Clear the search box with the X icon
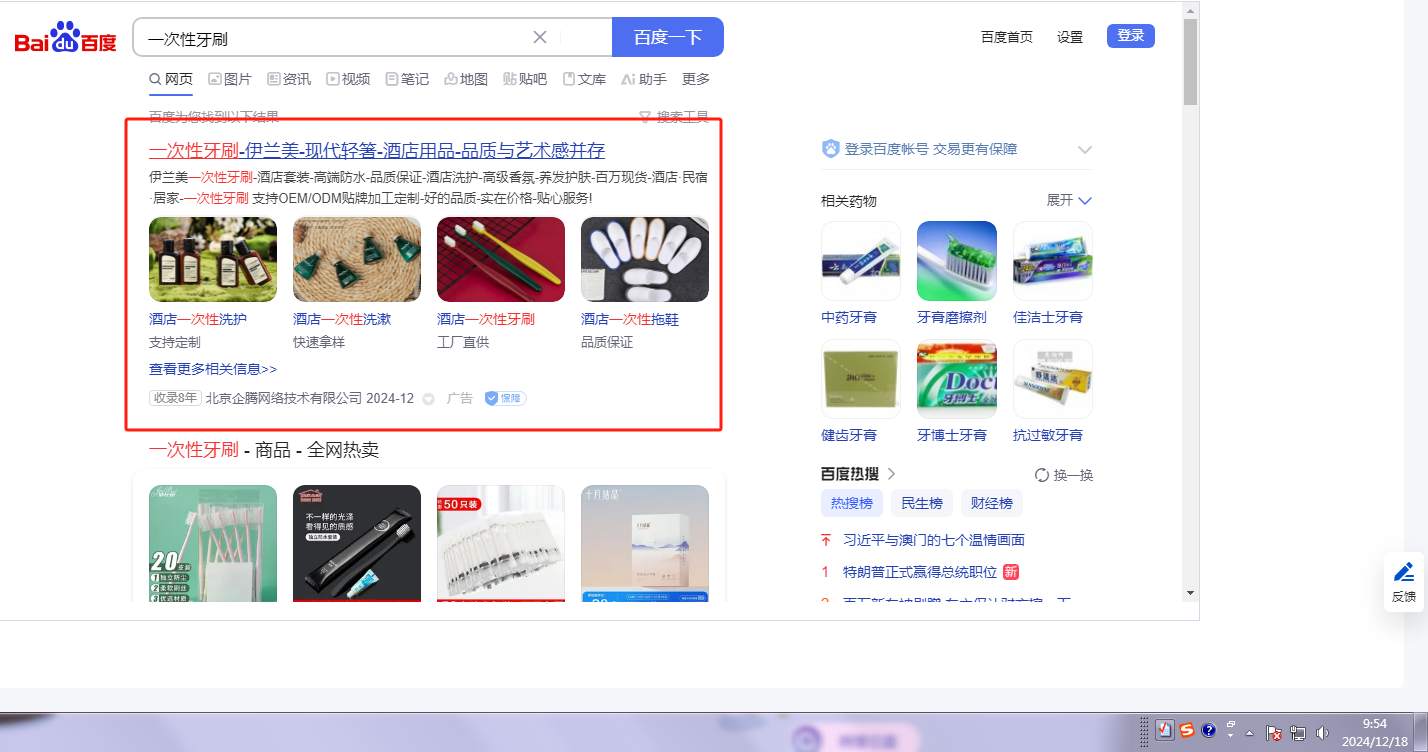 click(540, 37)
